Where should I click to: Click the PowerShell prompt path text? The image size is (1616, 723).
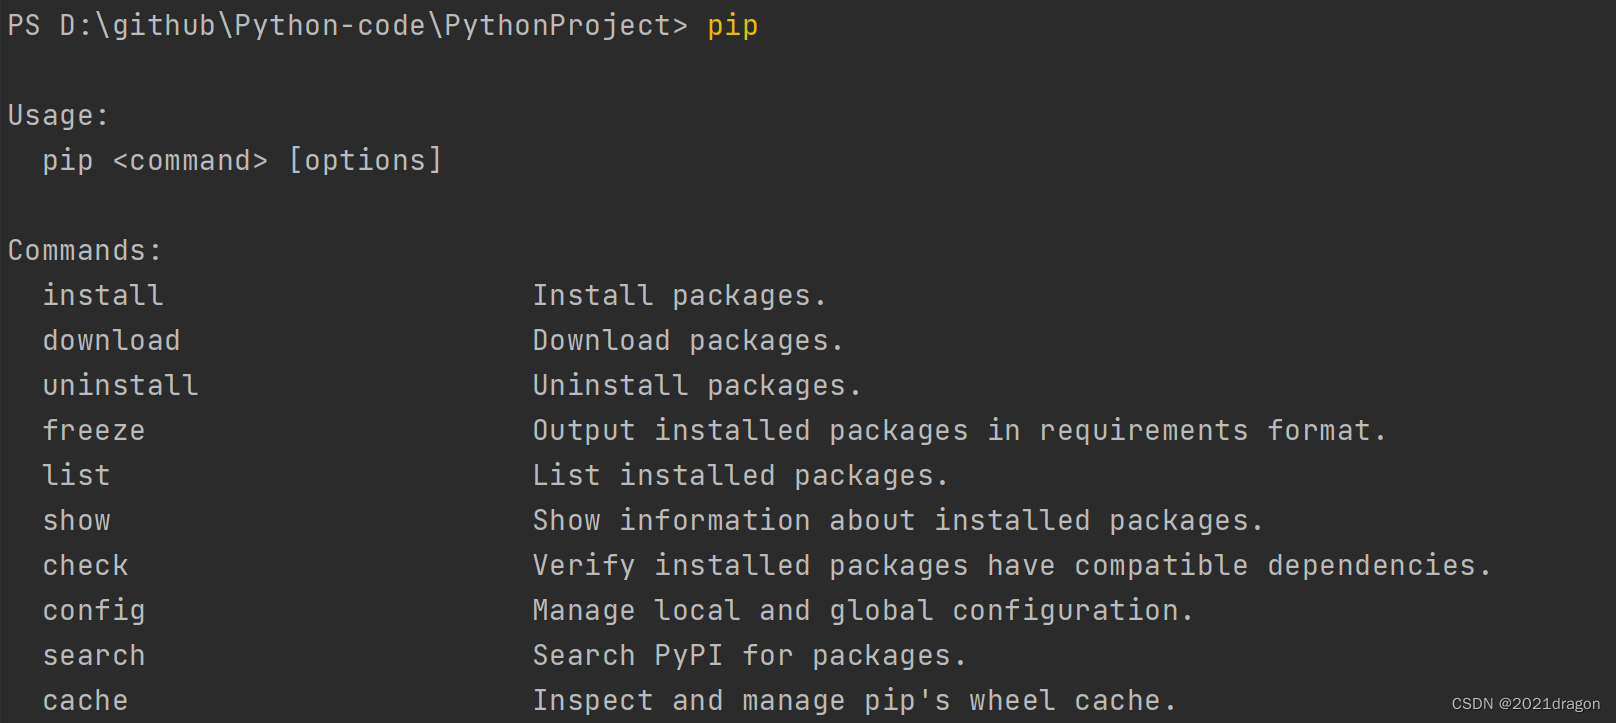[x=348, y=26]
